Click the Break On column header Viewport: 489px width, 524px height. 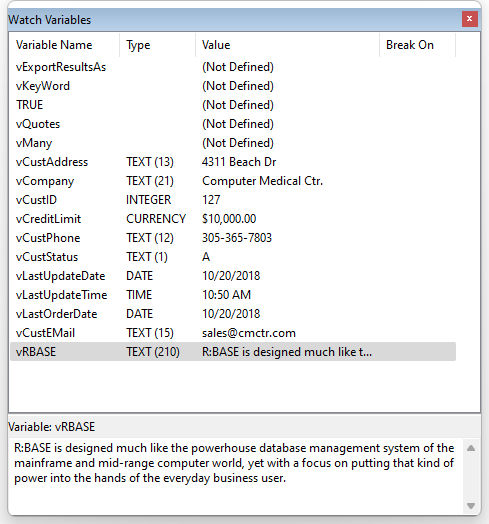pyautogui.click(x=417, y=45)
